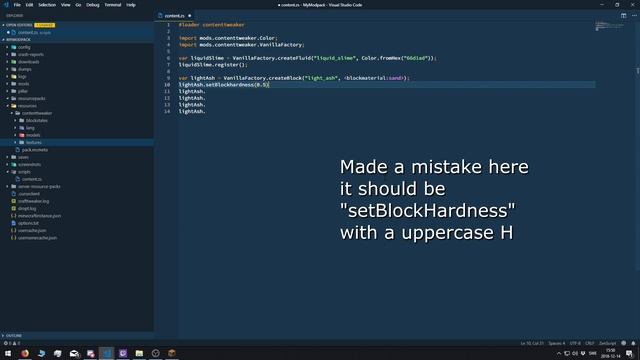Viewport: 640px width, 360px height.
Task: Open Firefox from the taskbar
Action: [25, 353]
